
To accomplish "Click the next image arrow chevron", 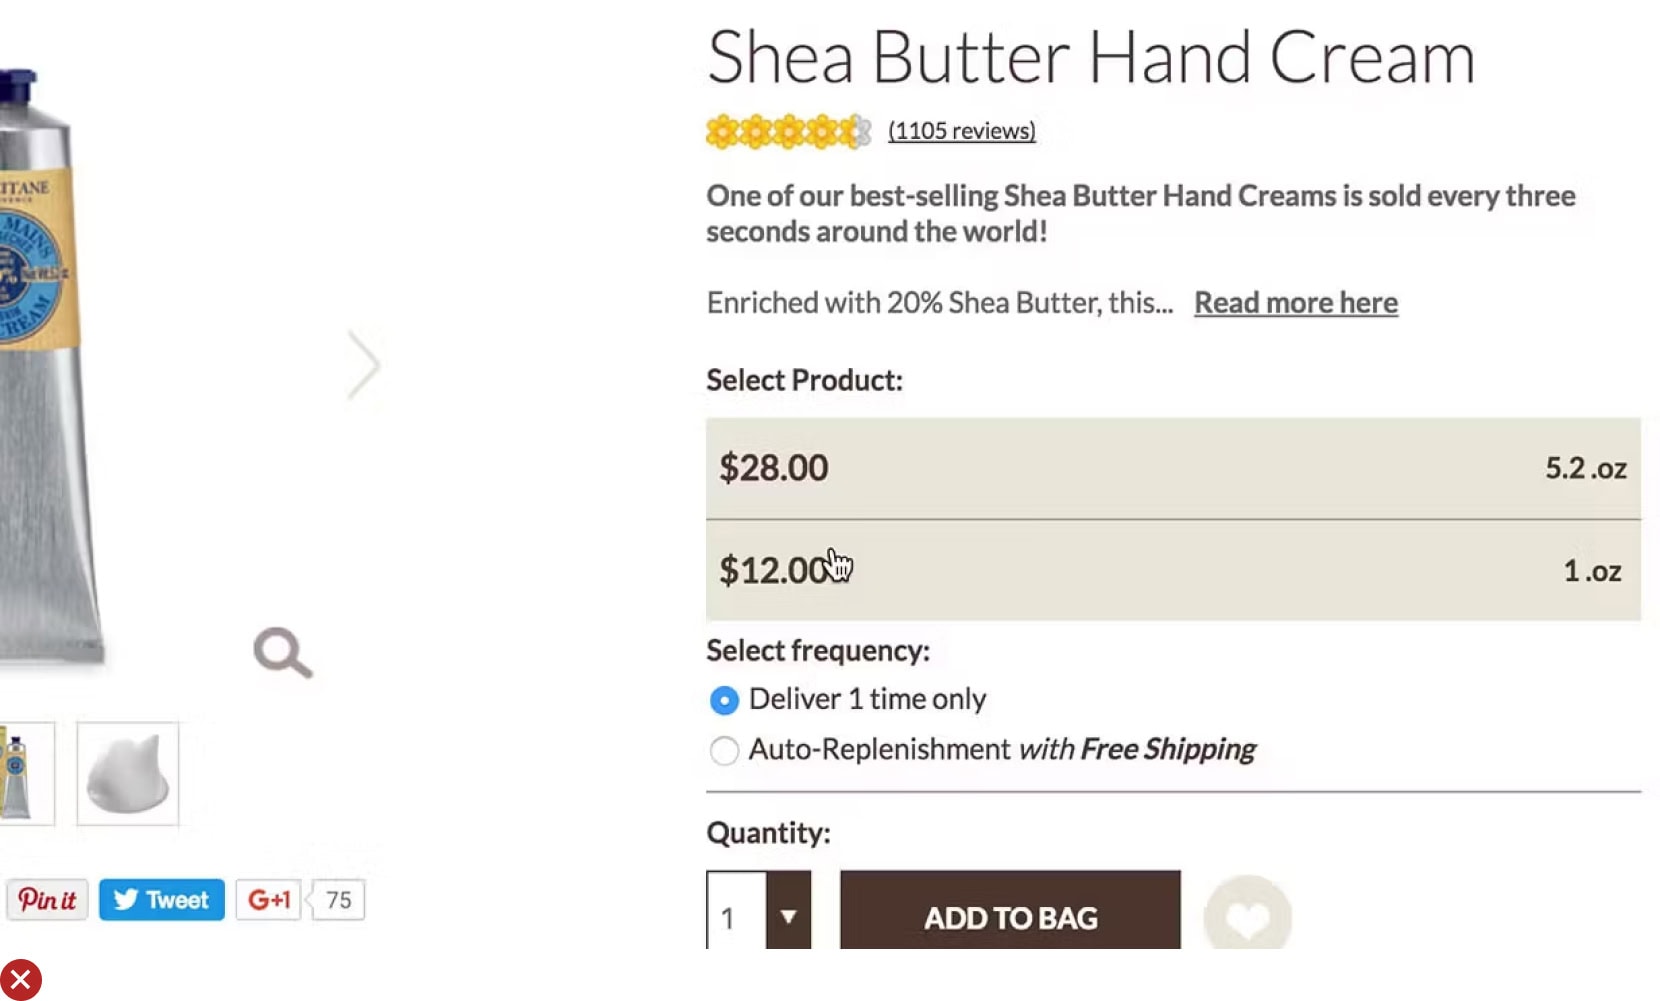I will (x=364, y=365).
